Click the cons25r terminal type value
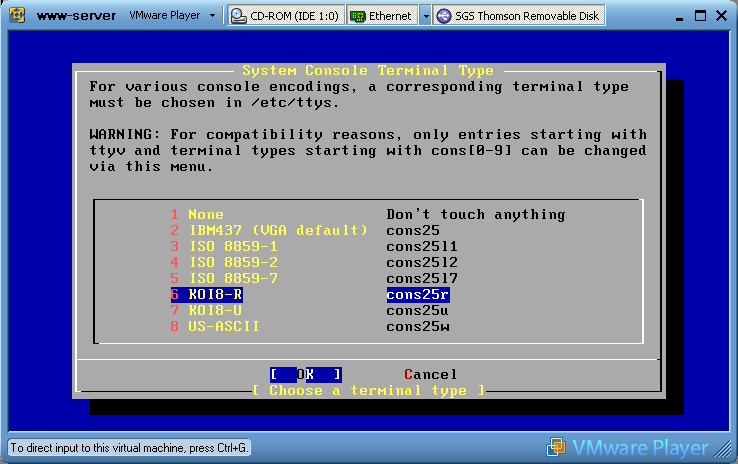Image resolution: width=738 pixels, height=464 pixels. 418,295
